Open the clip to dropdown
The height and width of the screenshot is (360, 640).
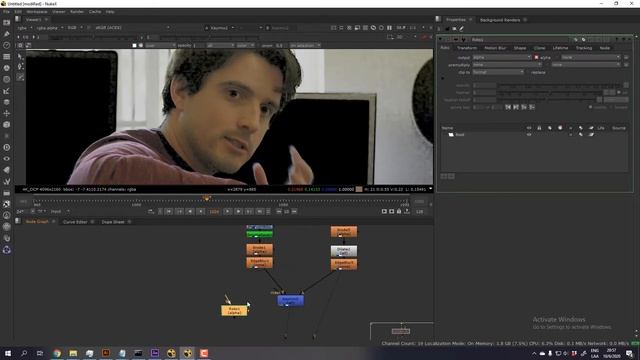point(498,72)
